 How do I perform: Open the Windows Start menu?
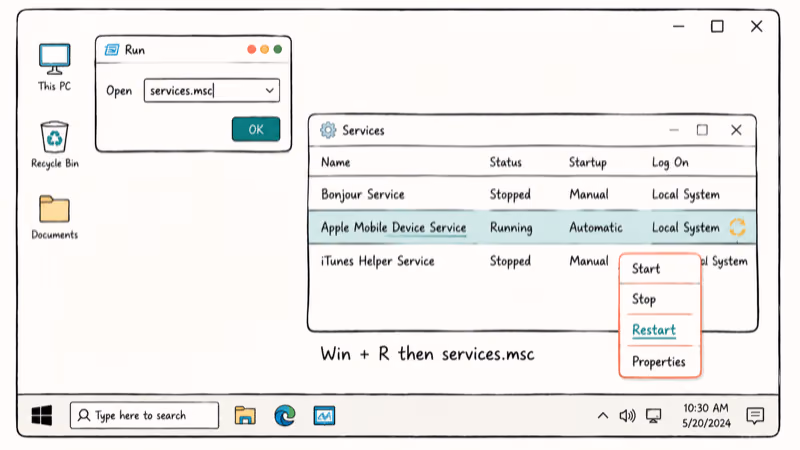point(42,415)
